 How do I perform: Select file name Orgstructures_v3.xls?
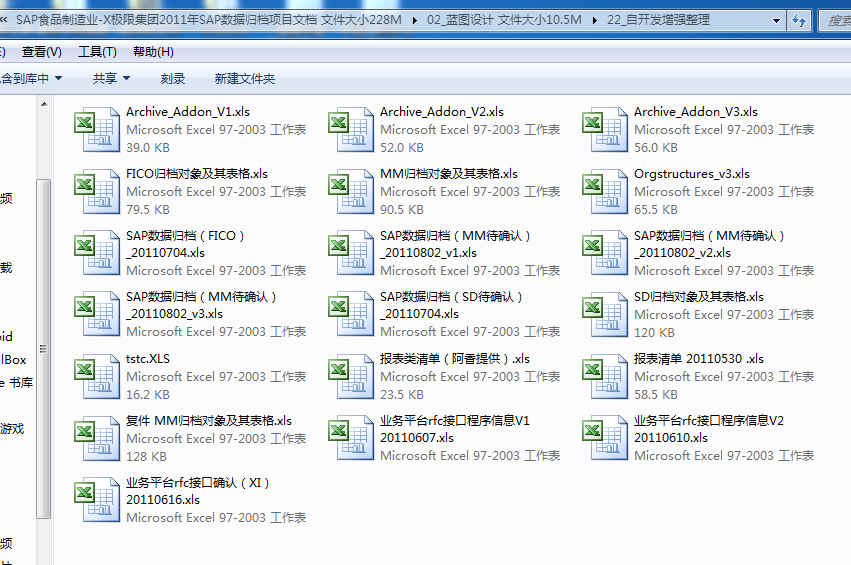(x=692, y=174)
